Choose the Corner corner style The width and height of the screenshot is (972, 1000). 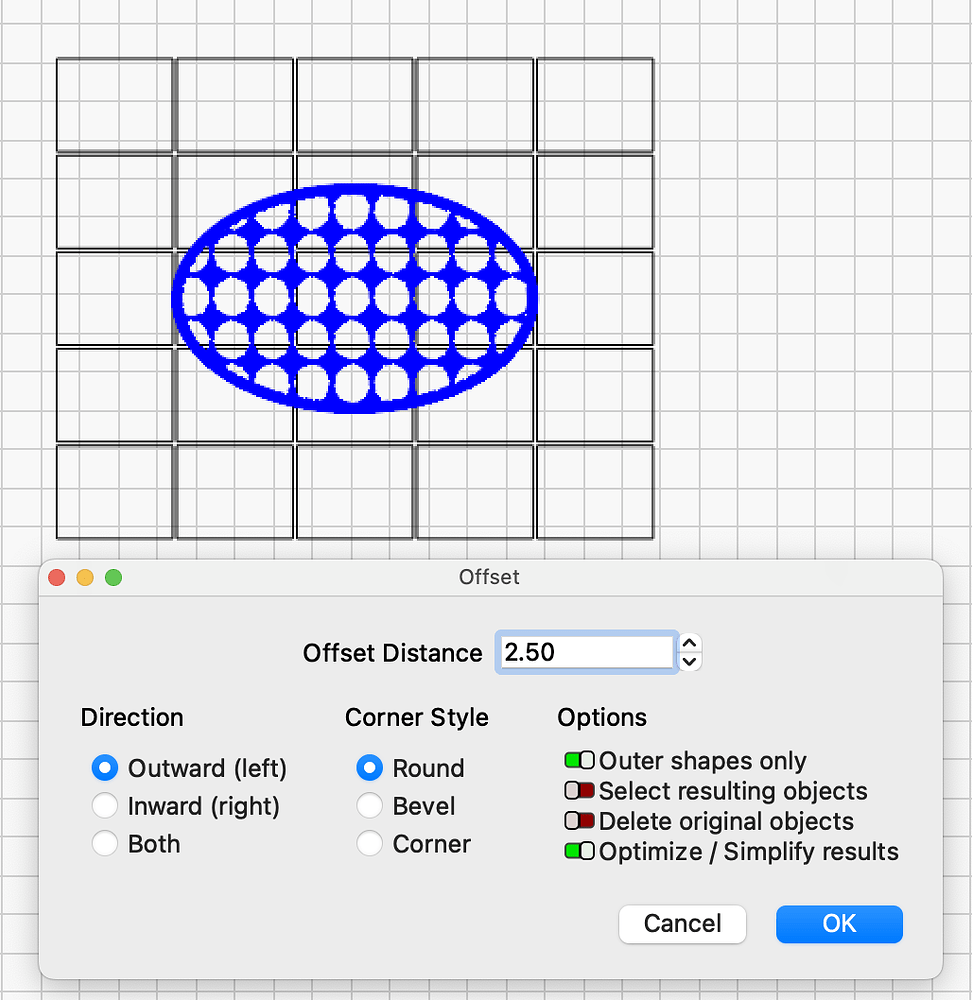pos(370,844)
